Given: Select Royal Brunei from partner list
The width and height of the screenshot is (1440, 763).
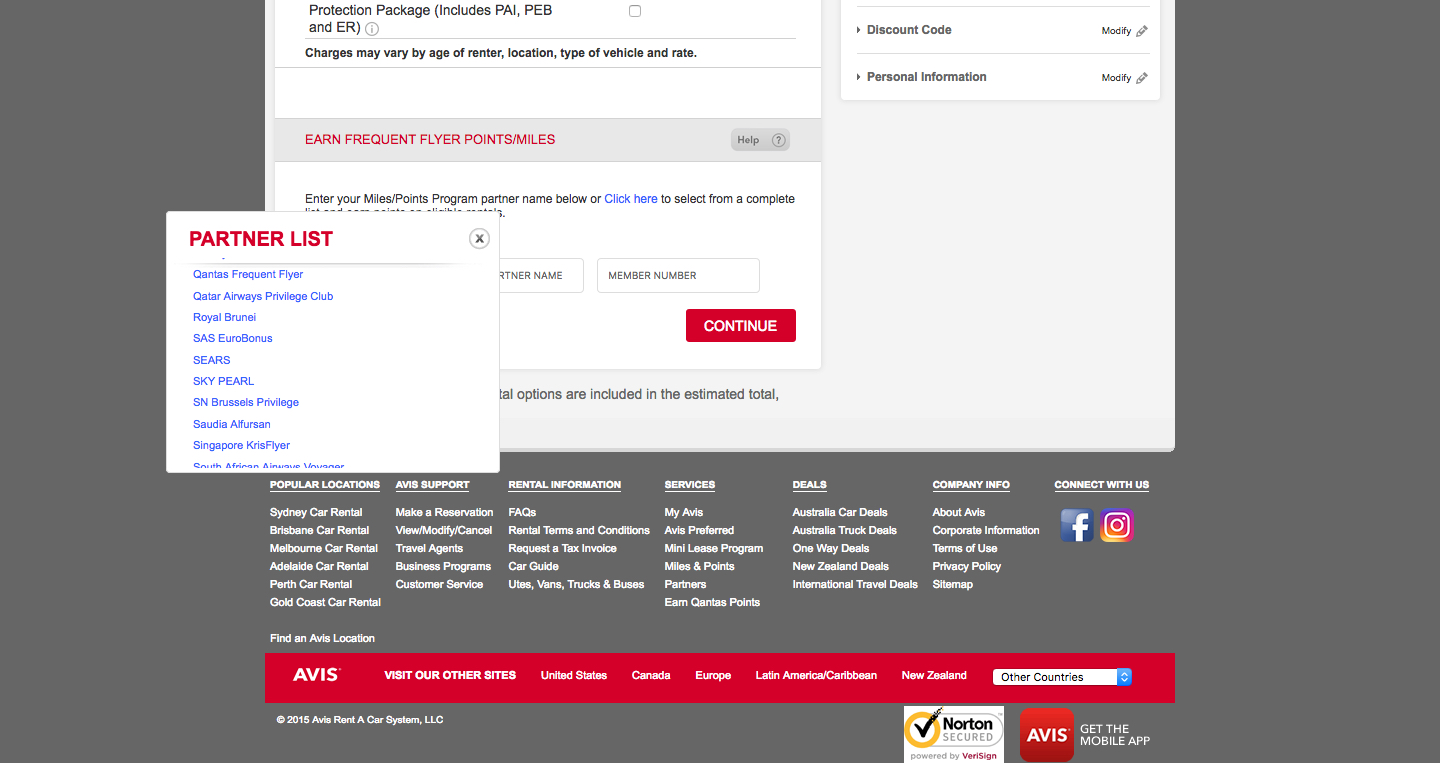Looking at the screenshot, I should point(225,317).
